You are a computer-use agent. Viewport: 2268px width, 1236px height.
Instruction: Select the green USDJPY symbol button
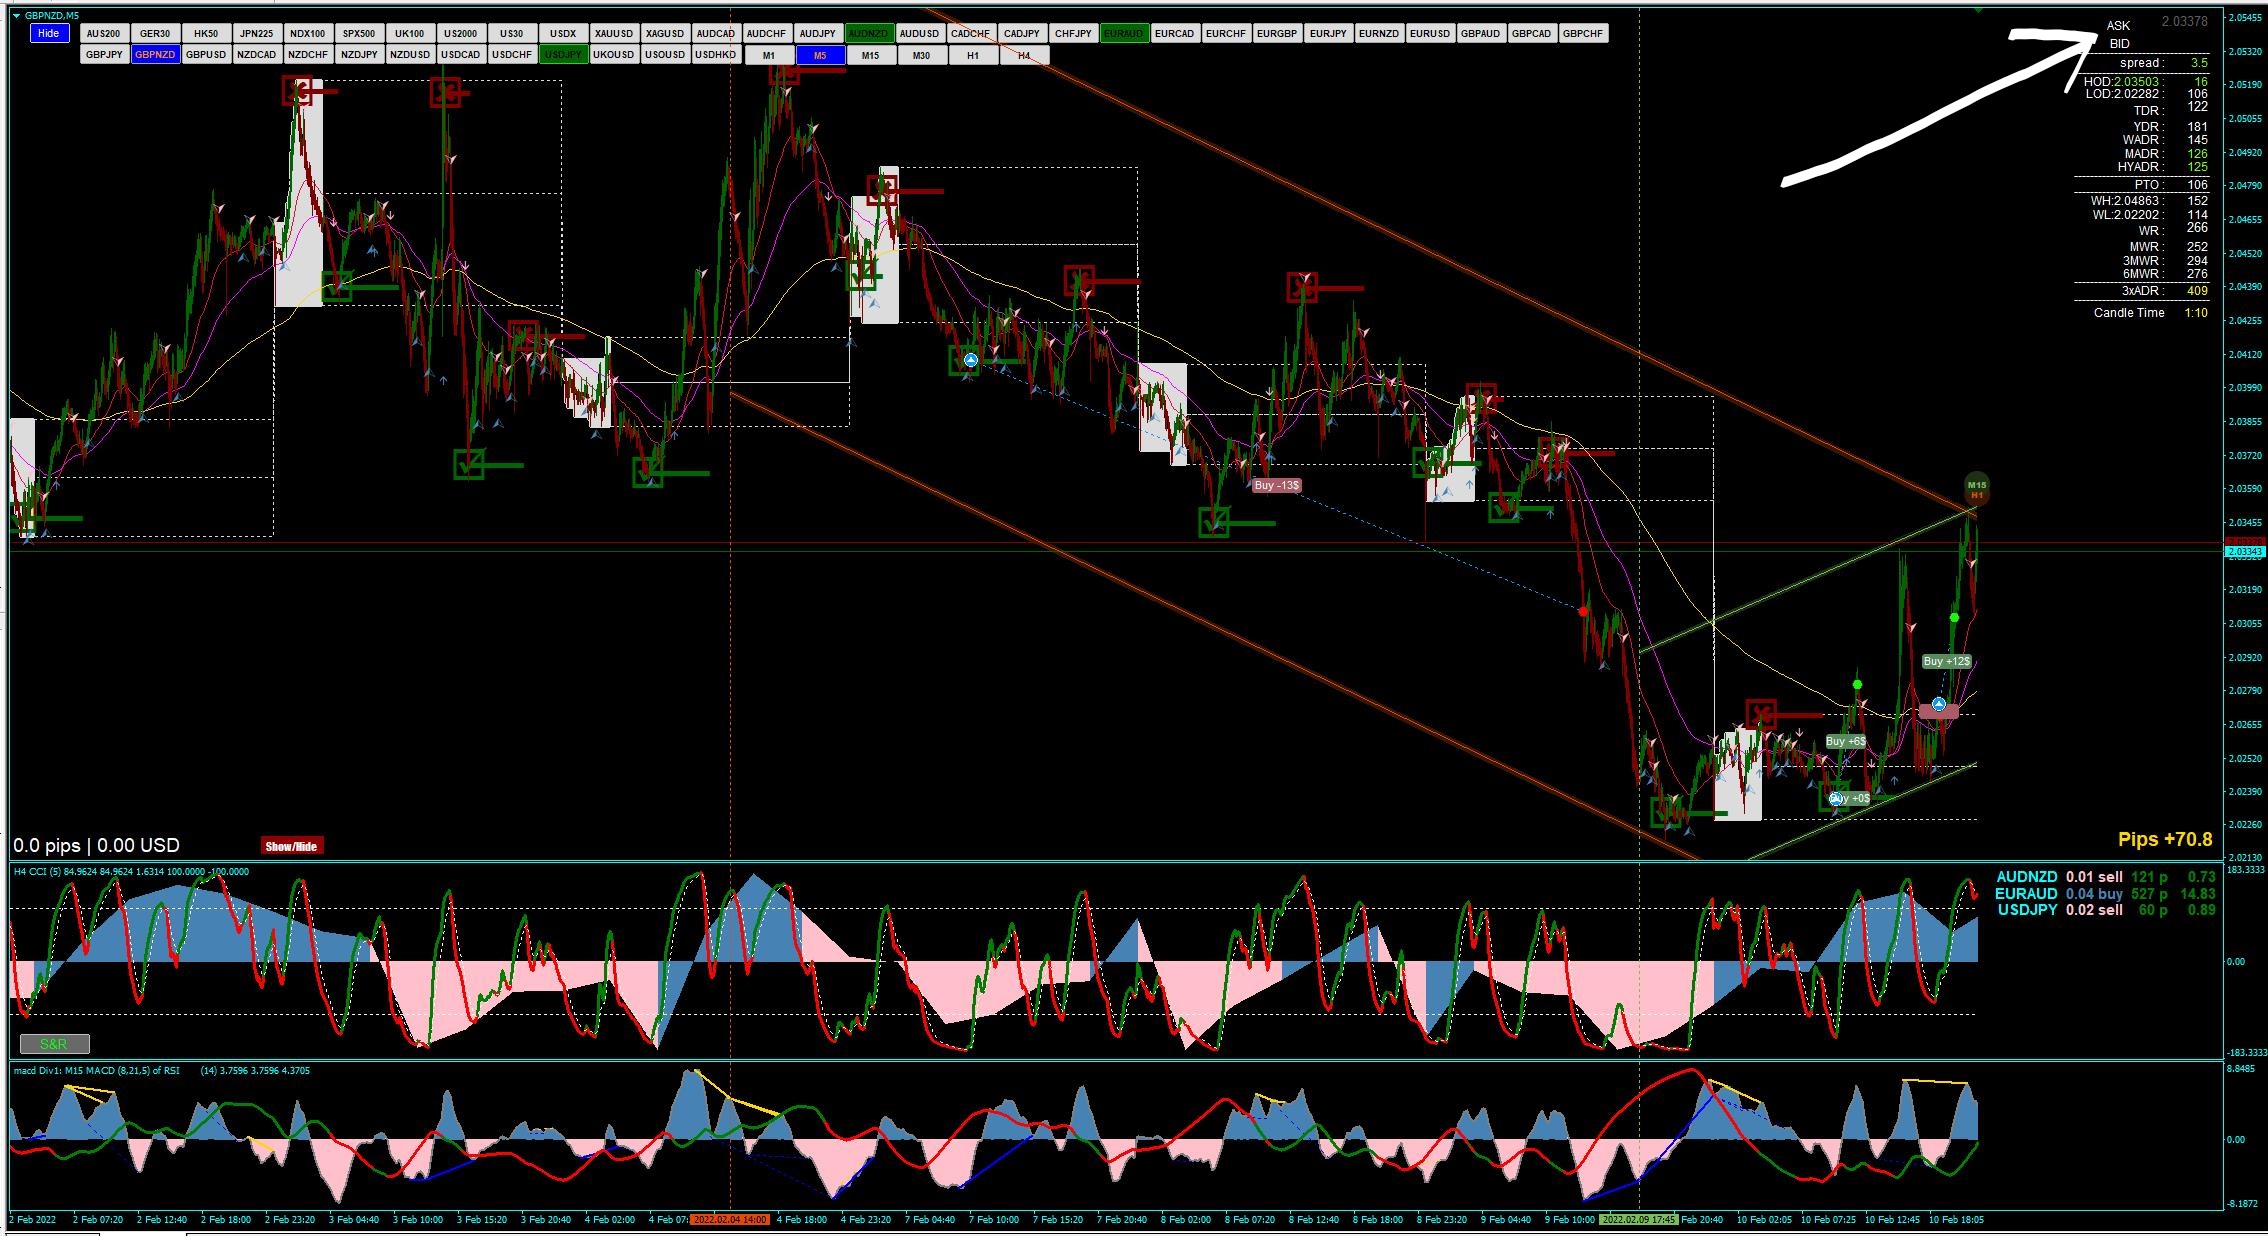tap(562, 54)
